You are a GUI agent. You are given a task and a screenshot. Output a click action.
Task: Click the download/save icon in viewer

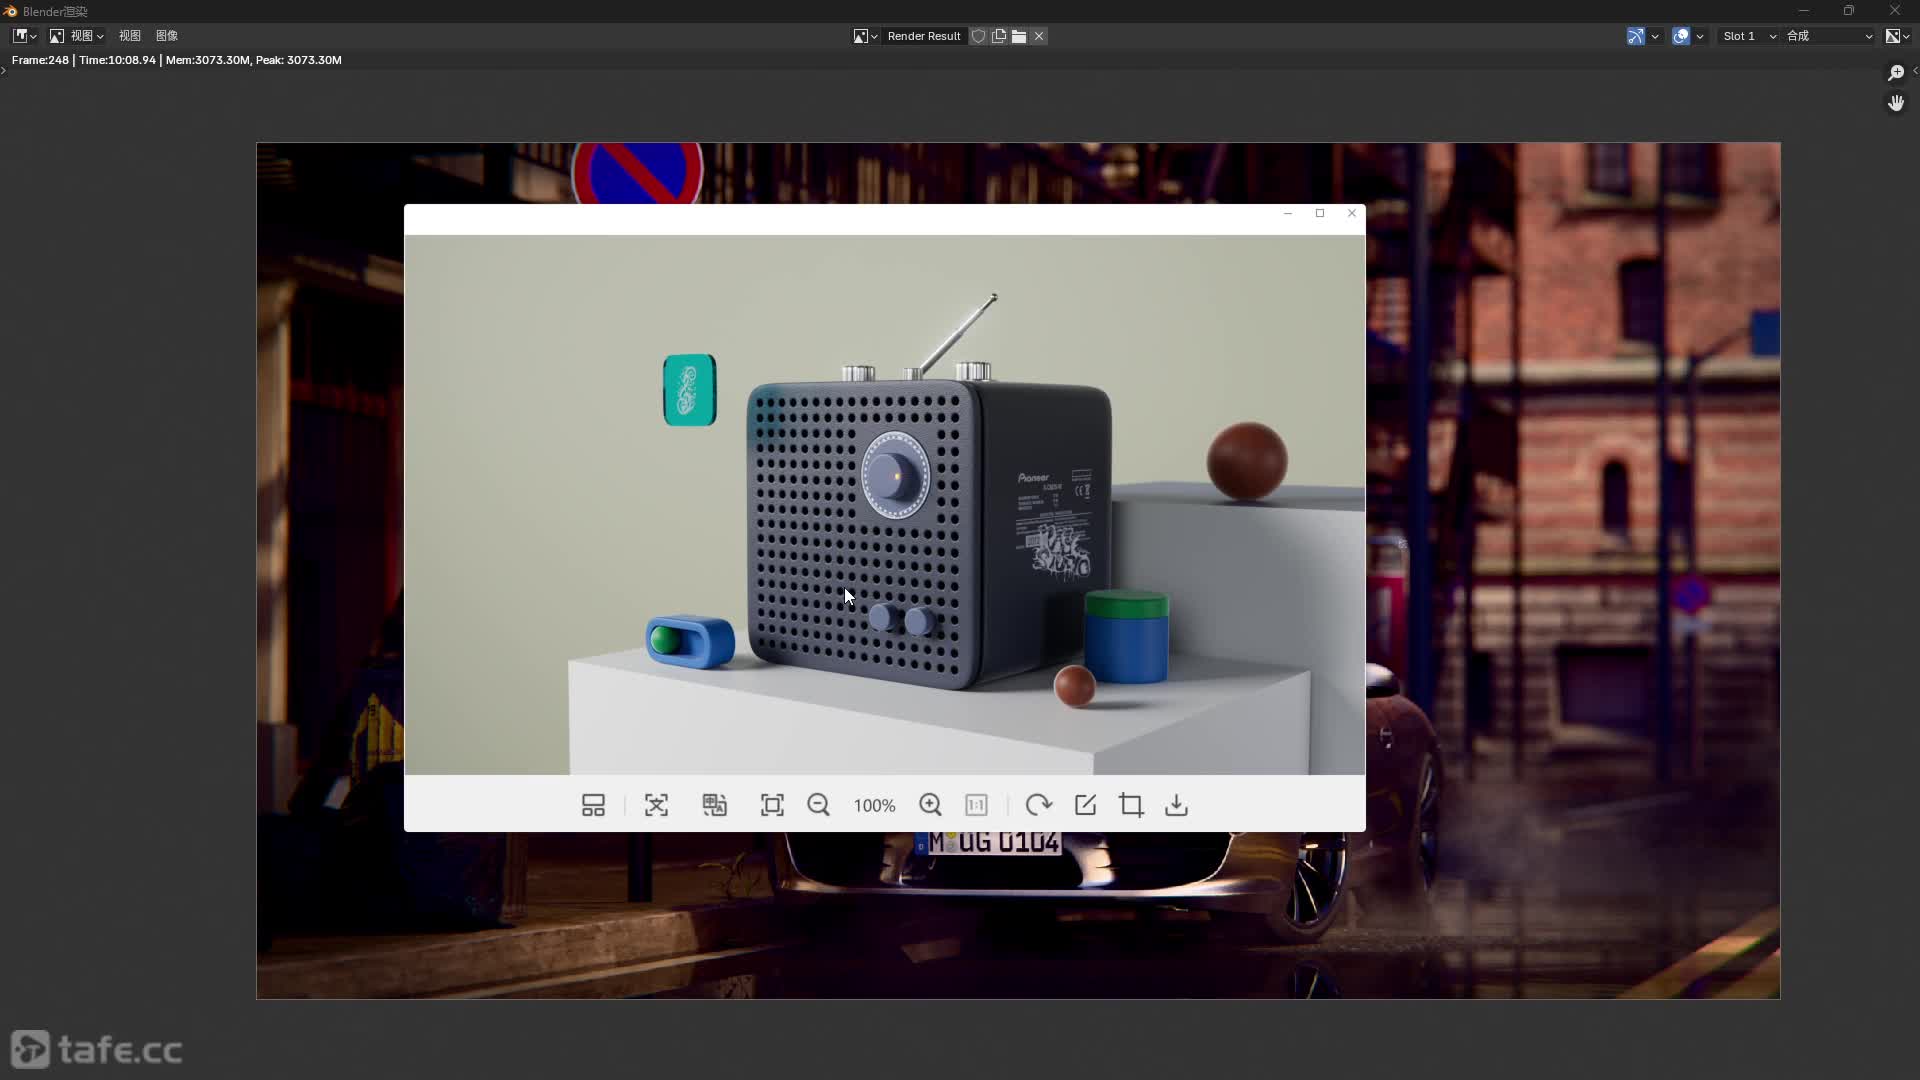tap(1177, 805)
